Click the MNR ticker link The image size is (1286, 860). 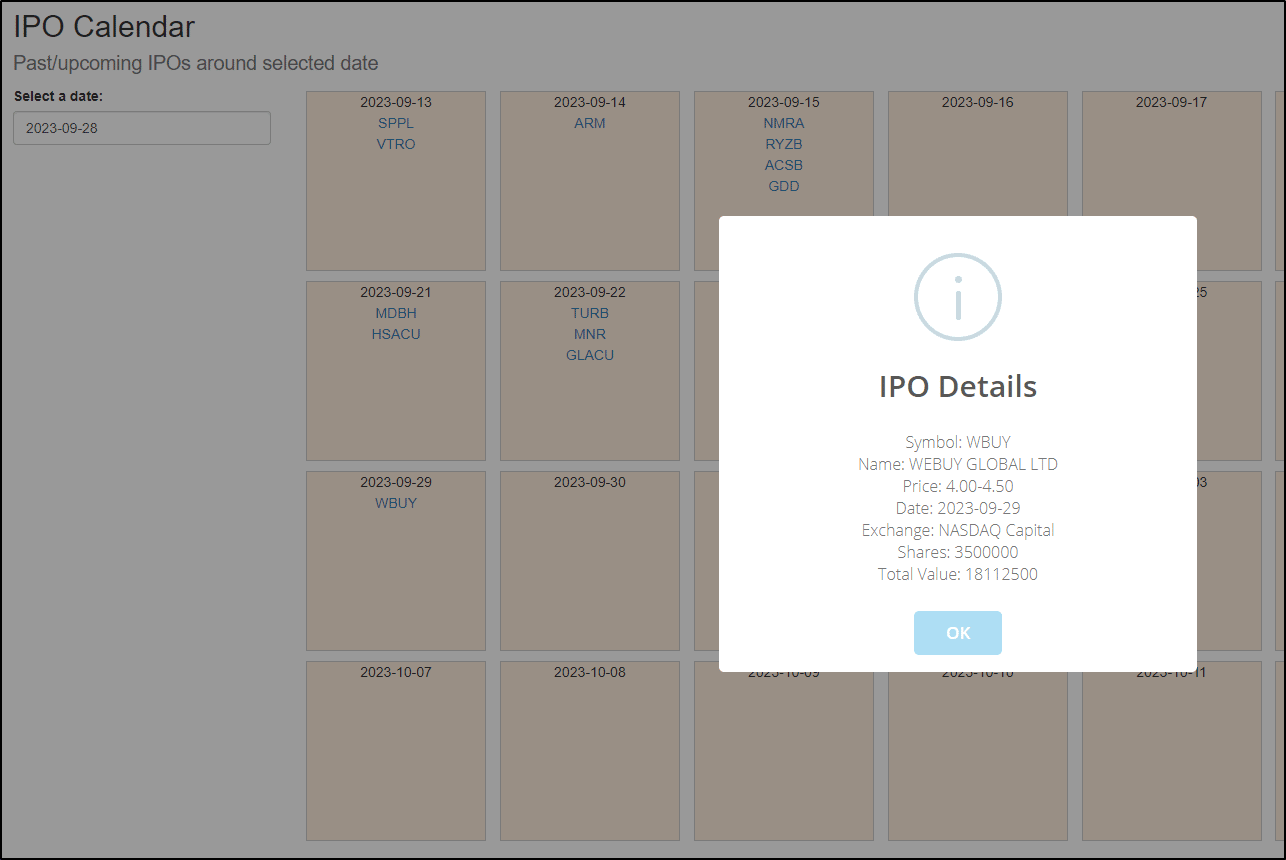tap(590, 334)
